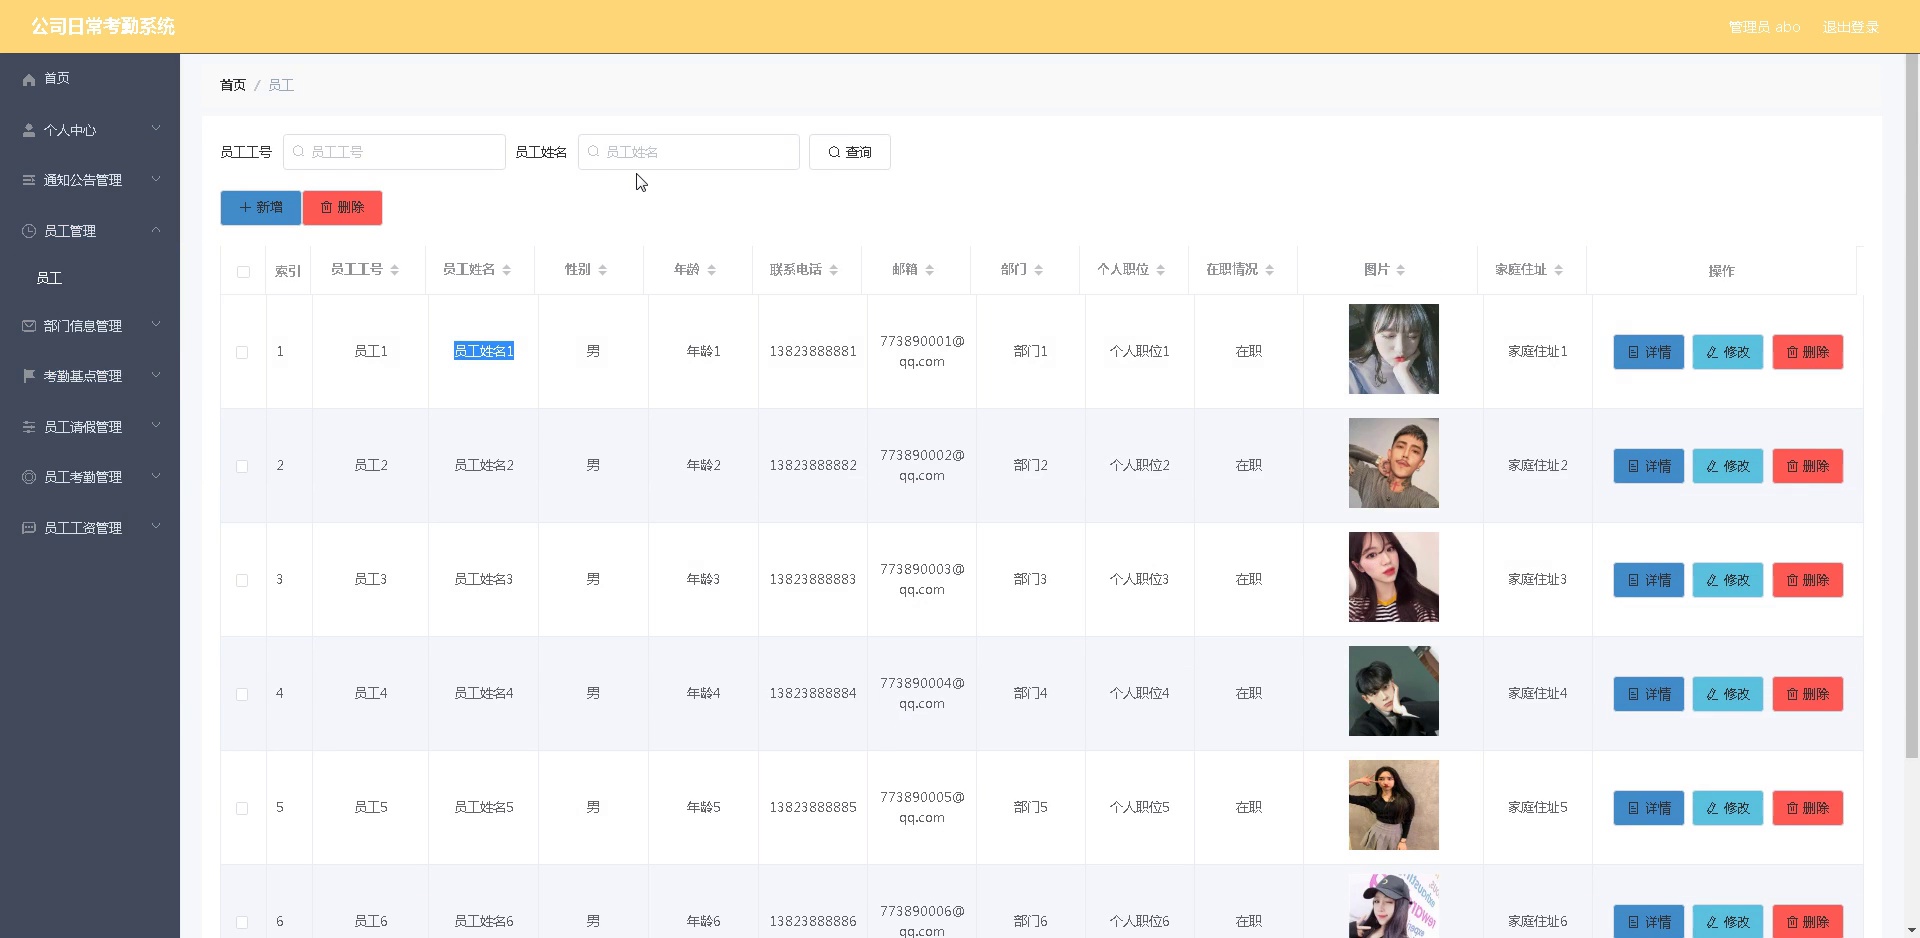The height and width of the screenshot is (938, 1920).
Task: Sort by 员工工号 column arrows
Action: (x=395, y=270)
